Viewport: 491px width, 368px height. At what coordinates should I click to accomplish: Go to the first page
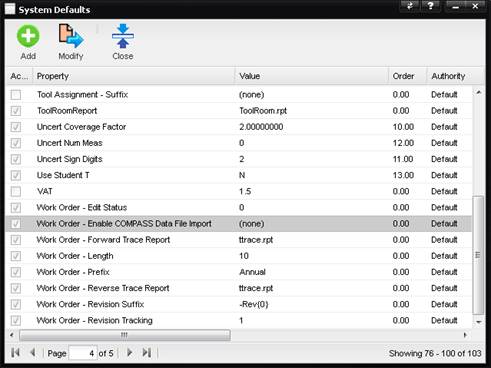[15, 352]
